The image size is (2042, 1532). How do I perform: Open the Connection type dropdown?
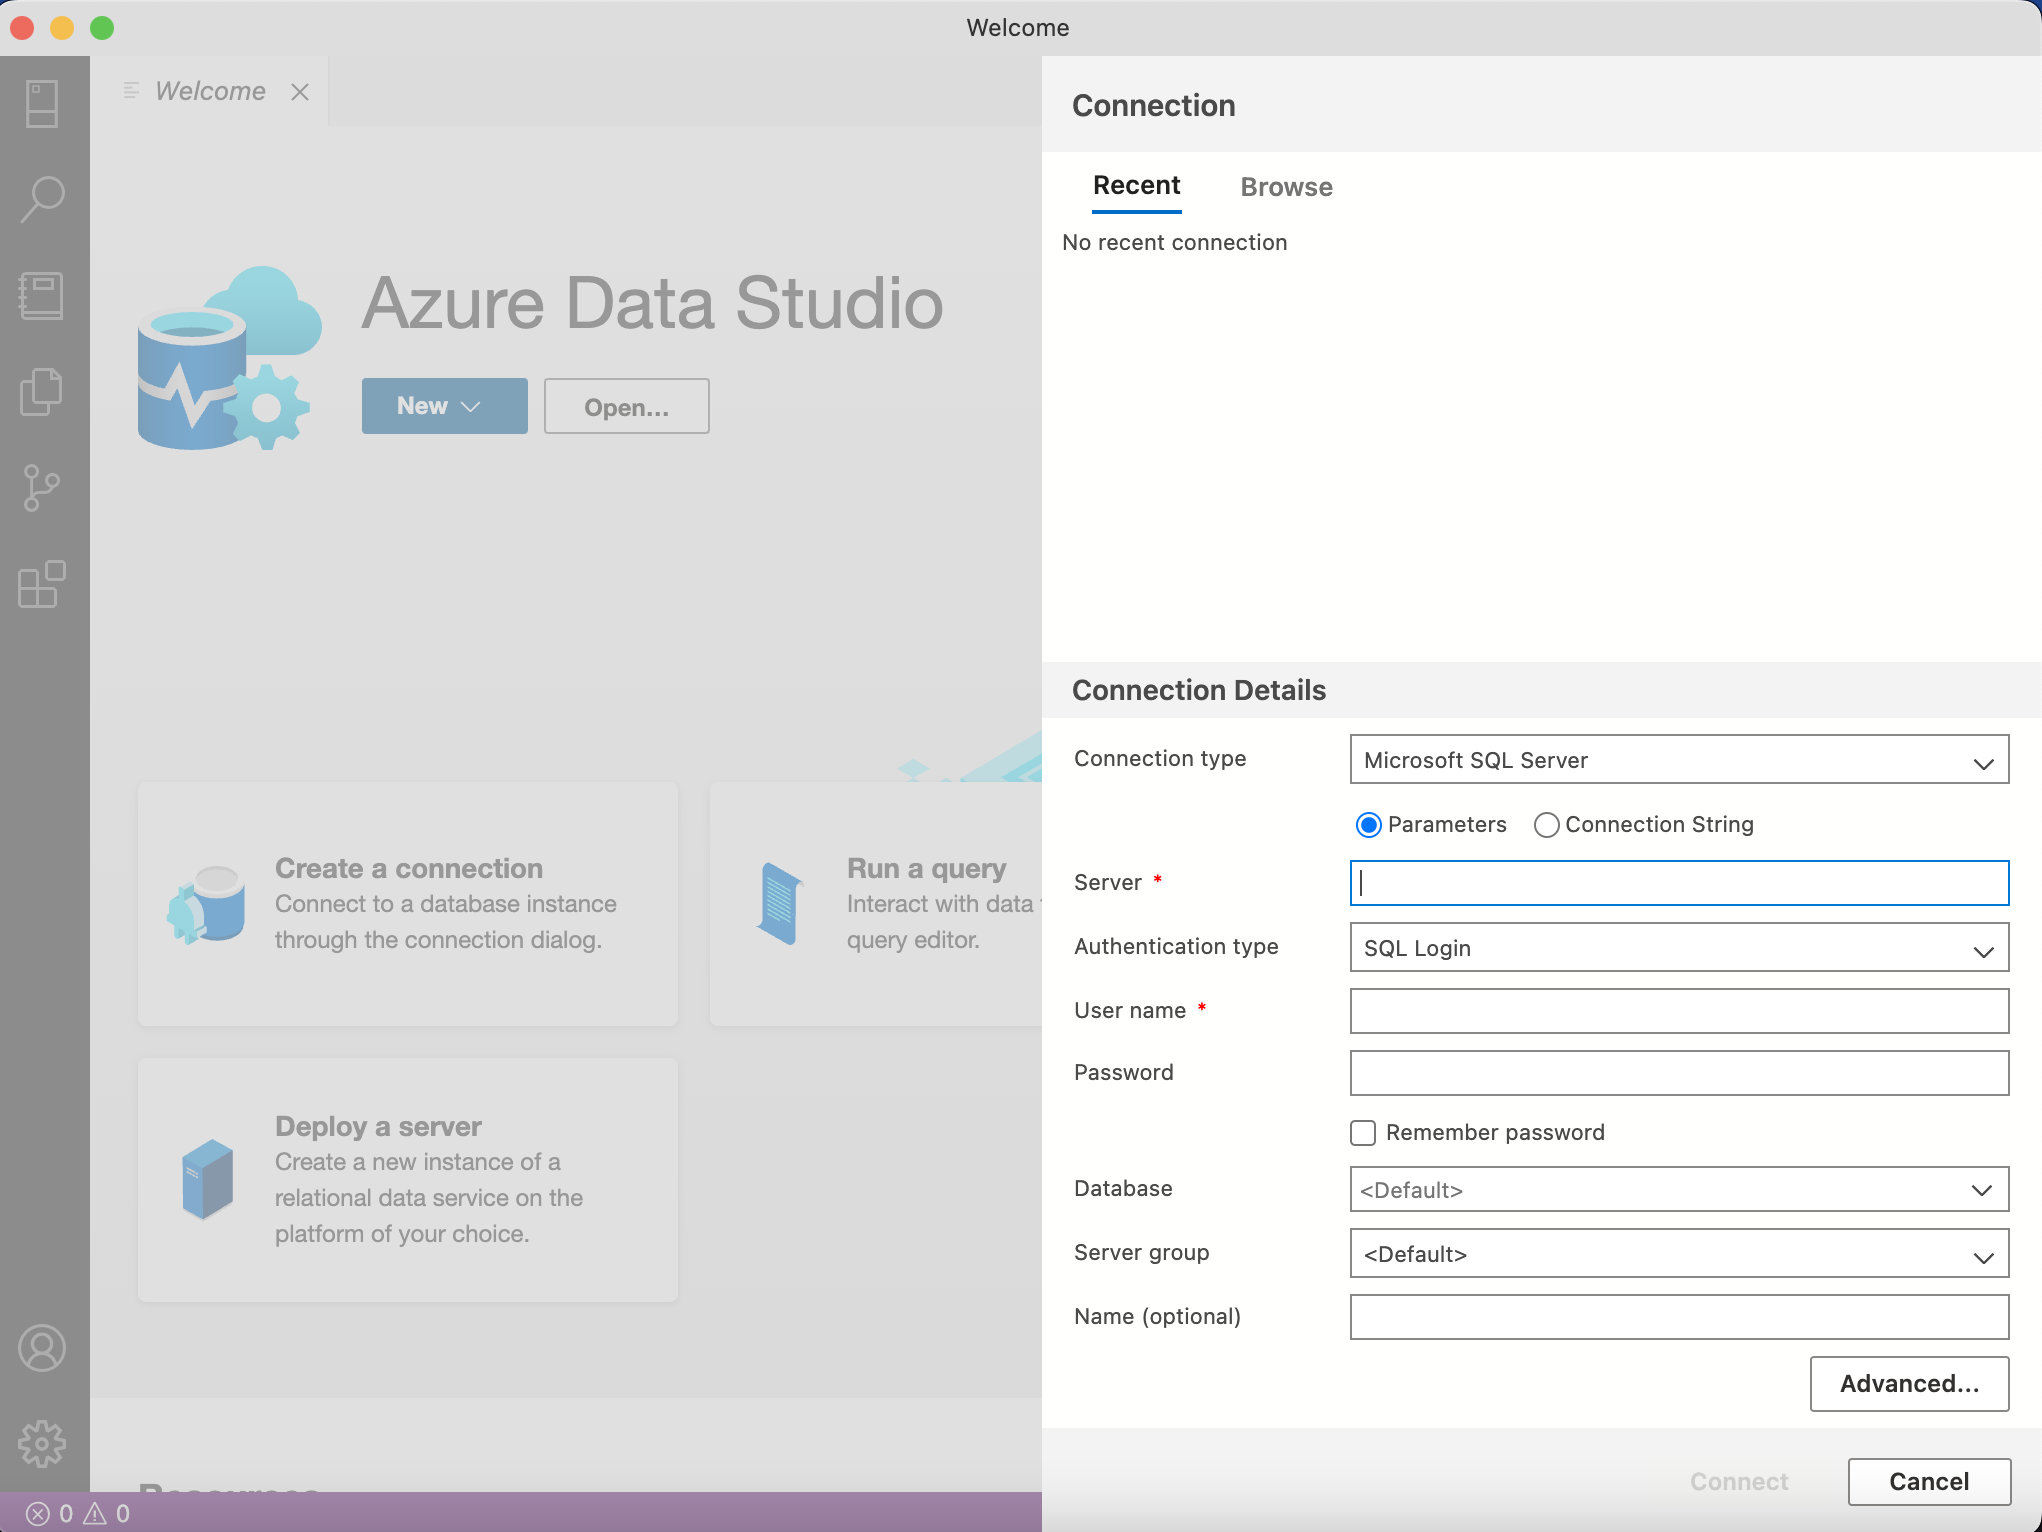1679,760
